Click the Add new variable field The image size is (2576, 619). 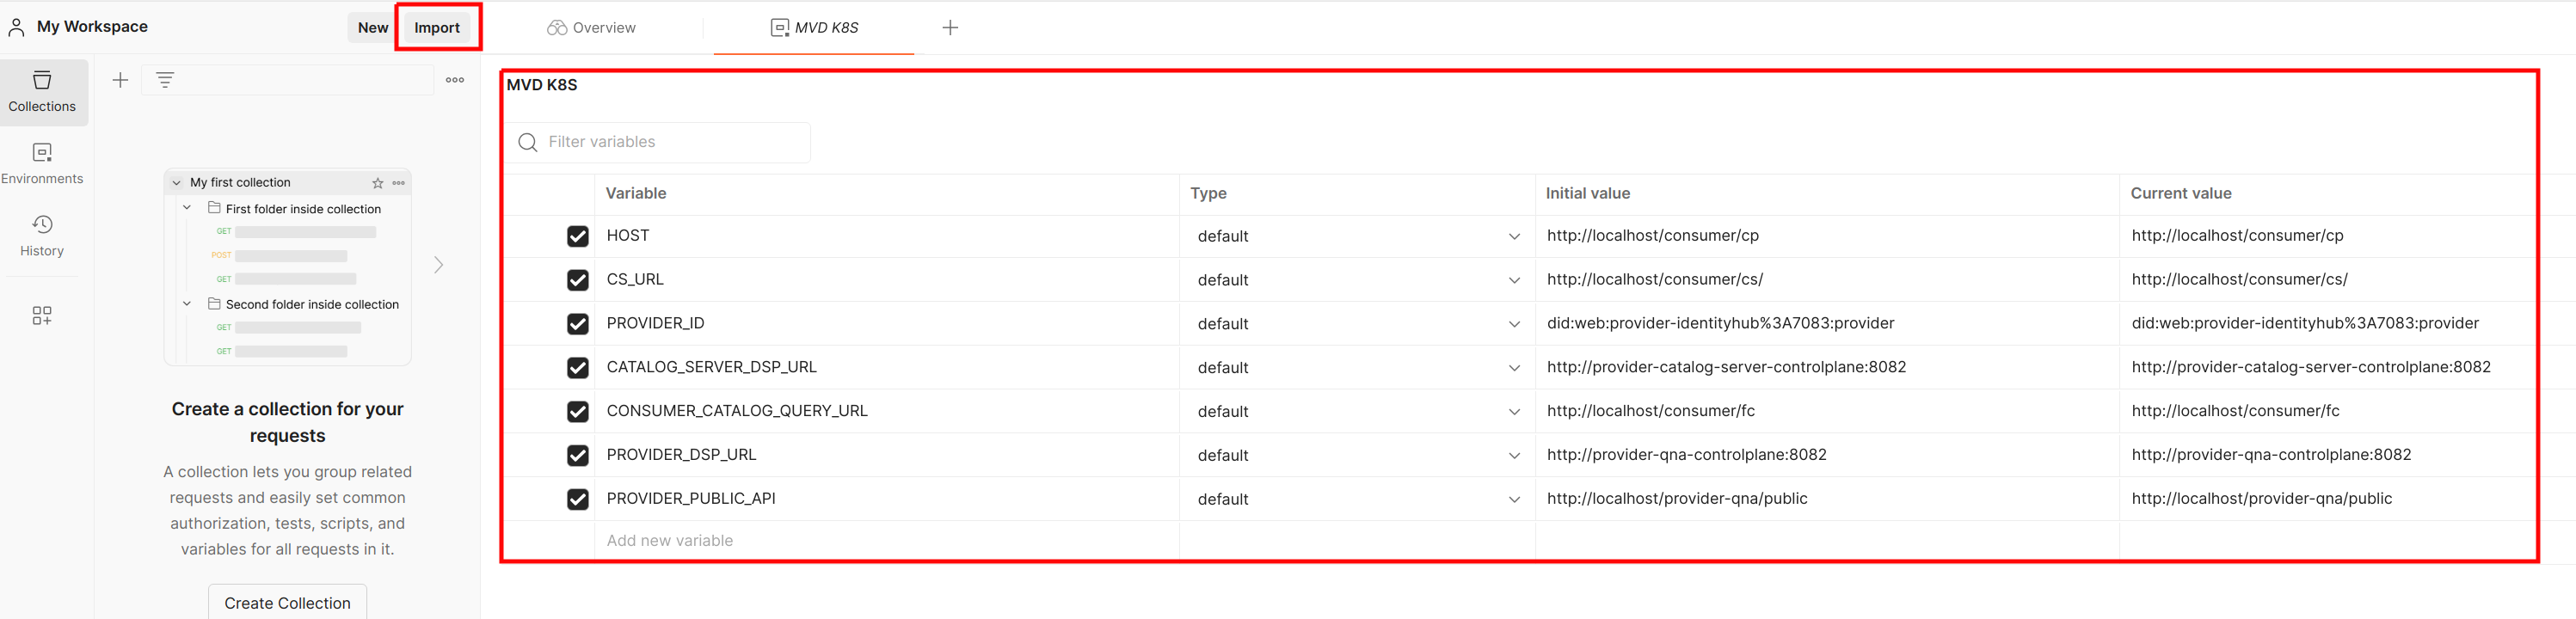886,541
